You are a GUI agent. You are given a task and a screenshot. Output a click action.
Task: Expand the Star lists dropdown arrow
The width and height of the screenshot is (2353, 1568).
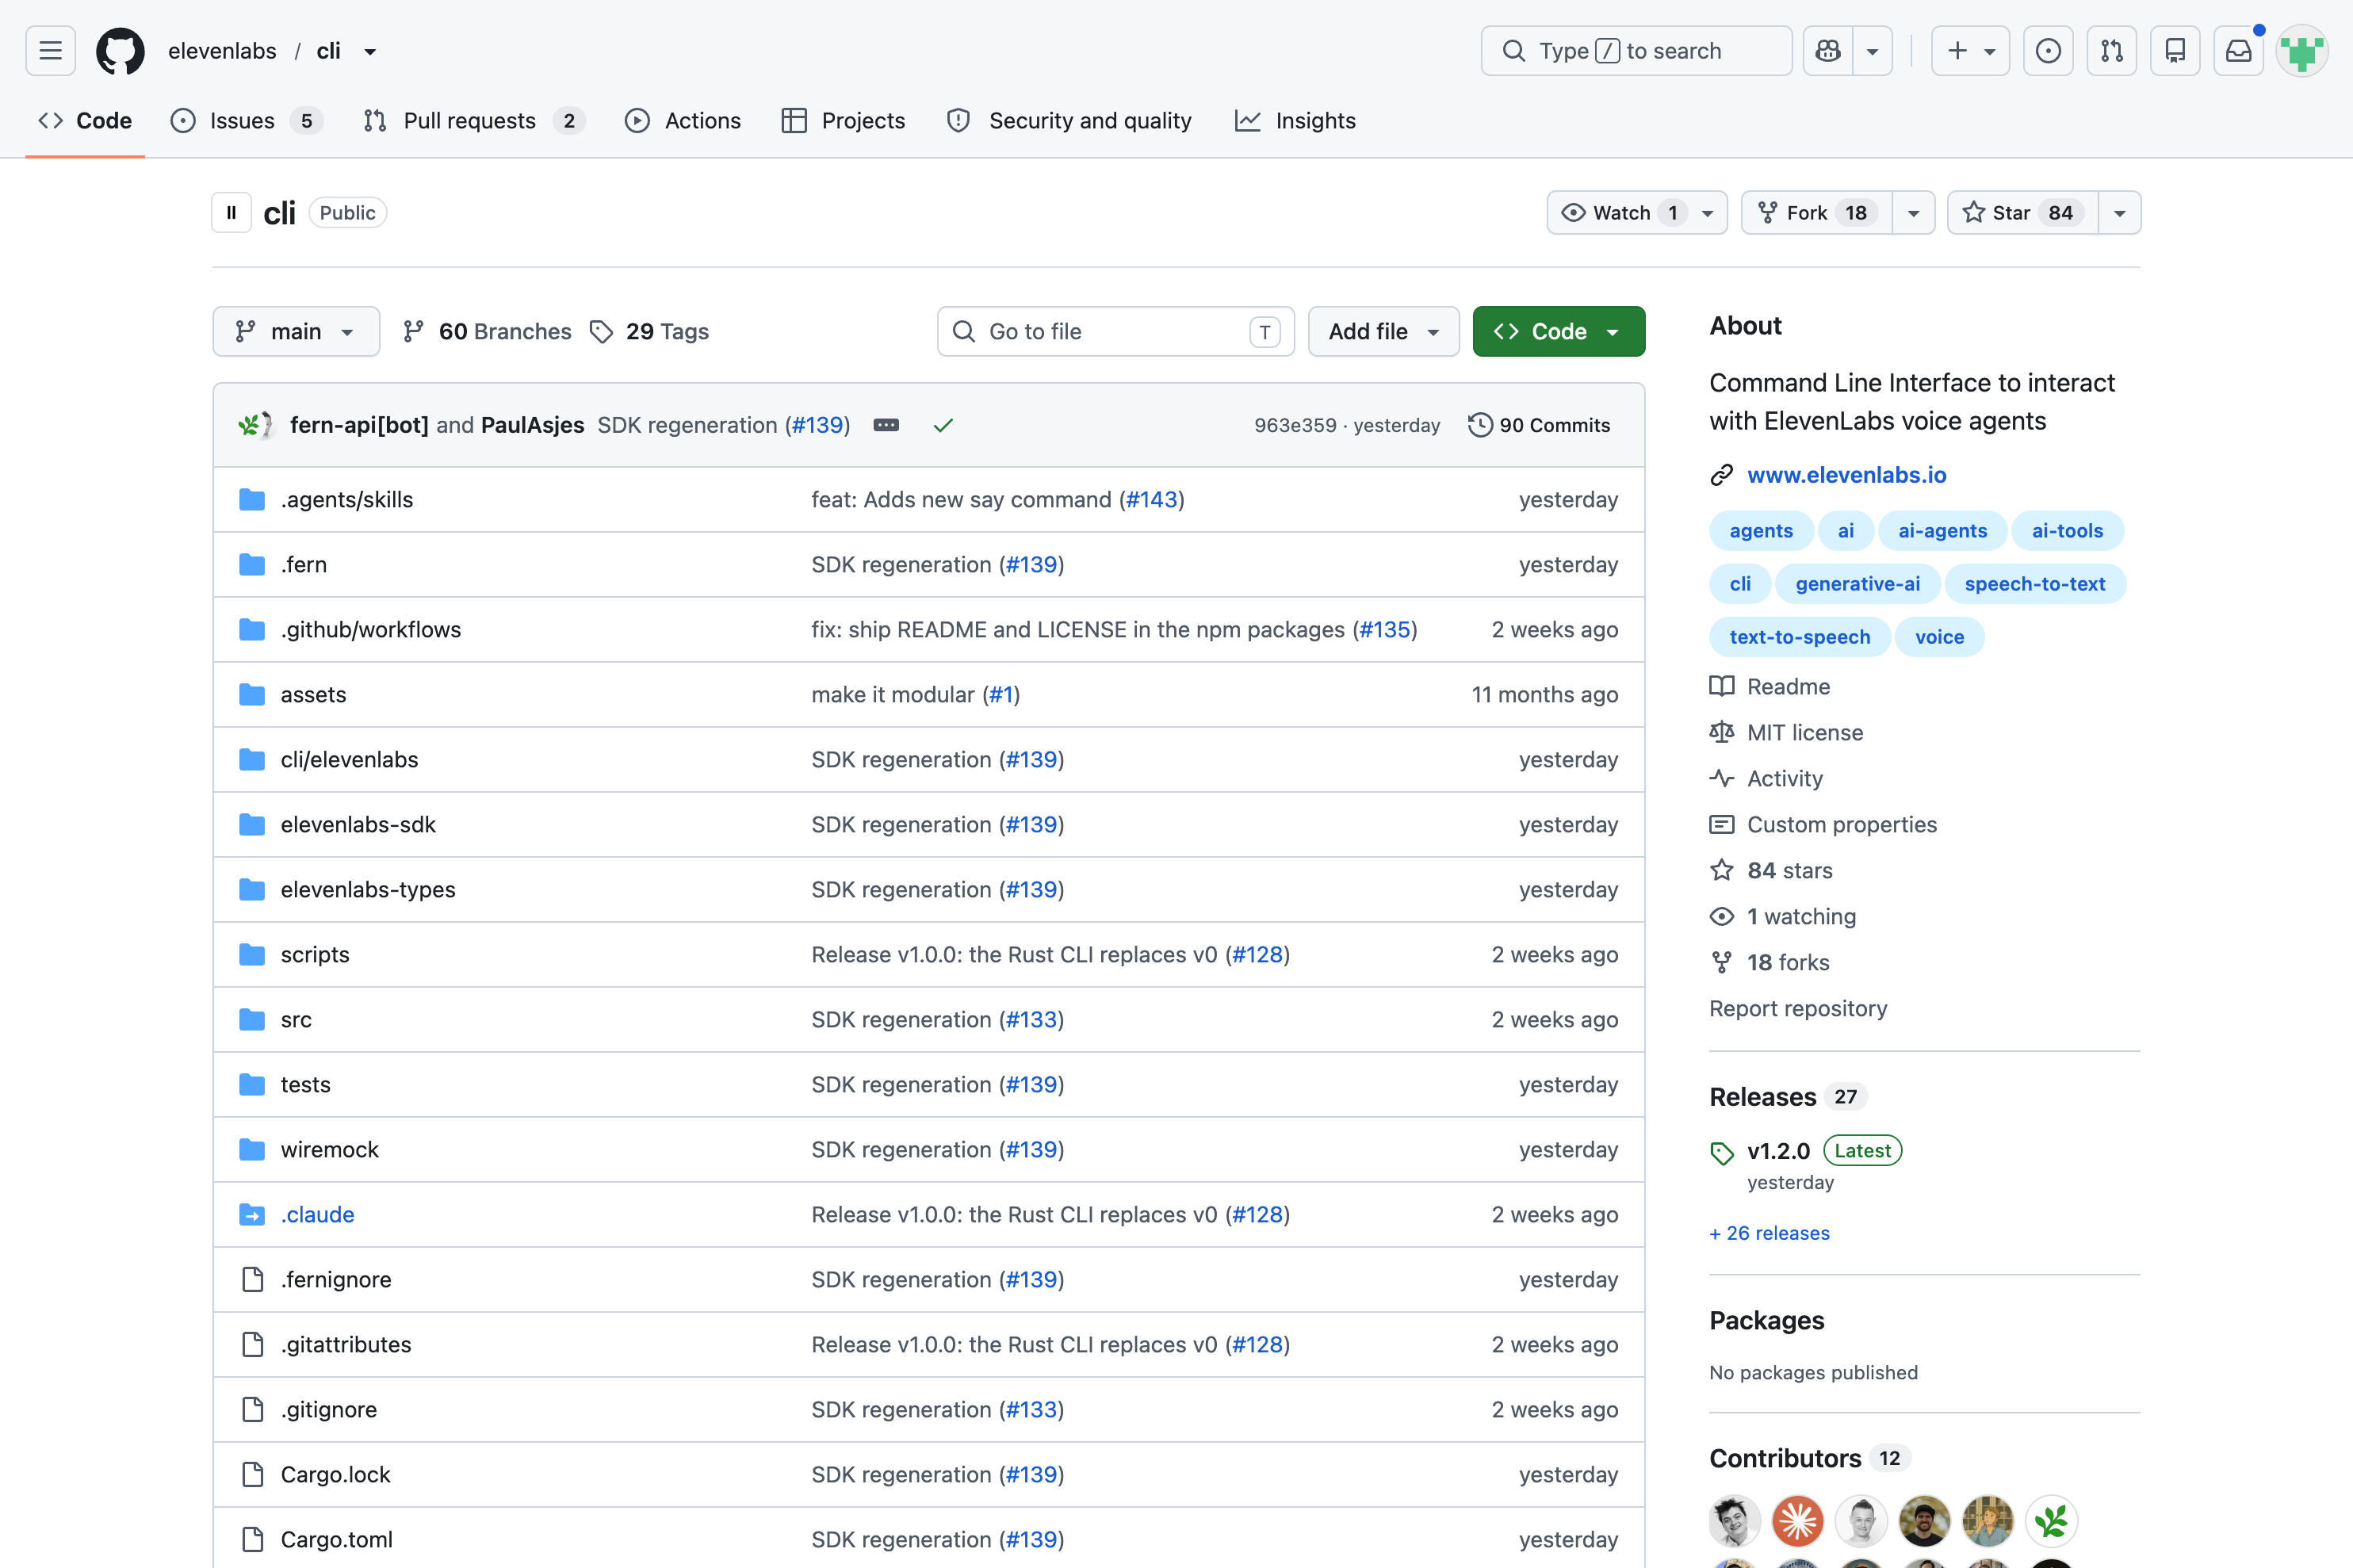pyautogui.click(x=2120, y=213)
